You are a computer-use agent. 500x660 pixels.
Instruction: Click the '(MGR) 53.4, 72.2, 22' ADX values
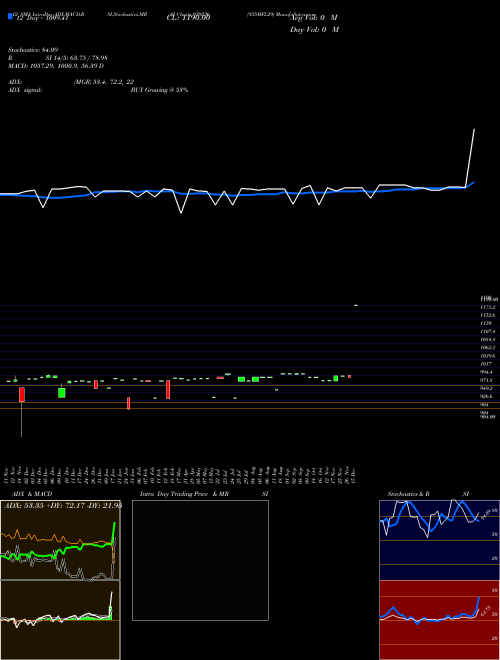pyautogui.click(x=104, y=82)
